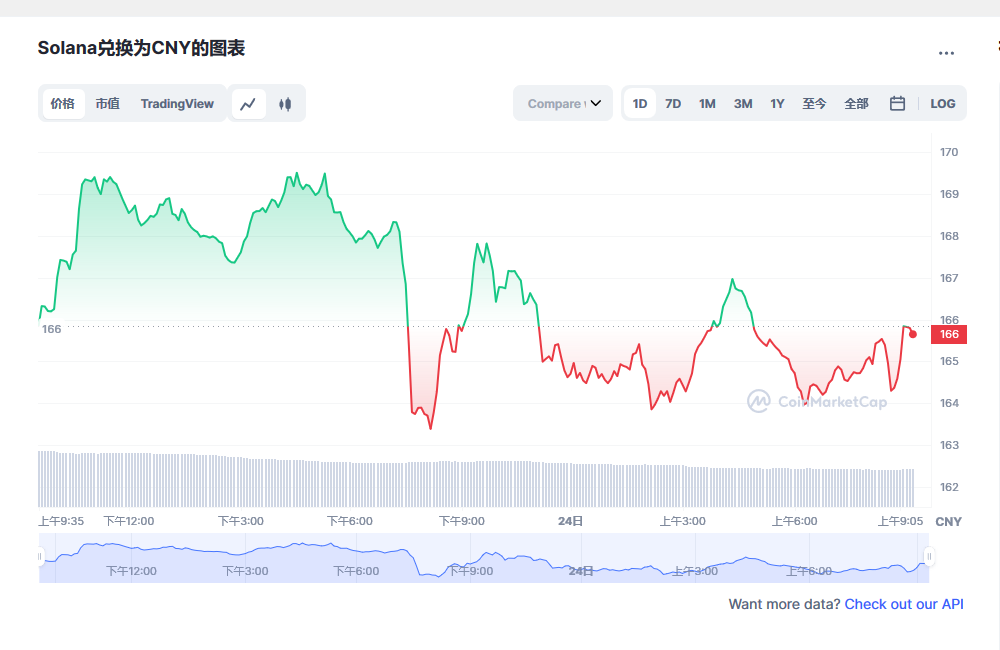The image size is (1000, 650).
Task: Click the Solana兑换为CNY的图表 heading
Action: pos(141,48)
